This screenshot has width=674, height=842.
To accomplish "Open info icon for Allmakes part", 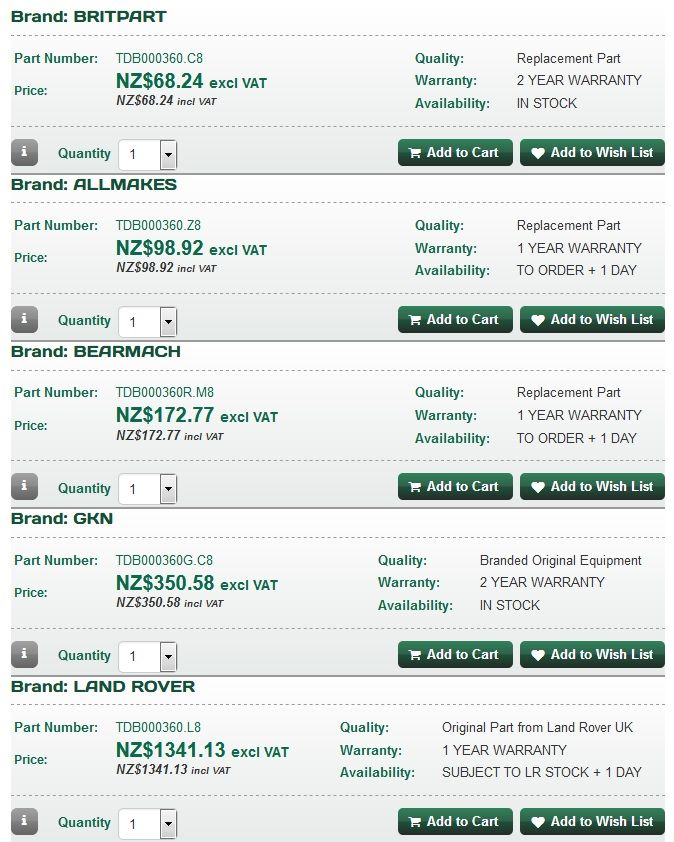I will coord(24,320).
